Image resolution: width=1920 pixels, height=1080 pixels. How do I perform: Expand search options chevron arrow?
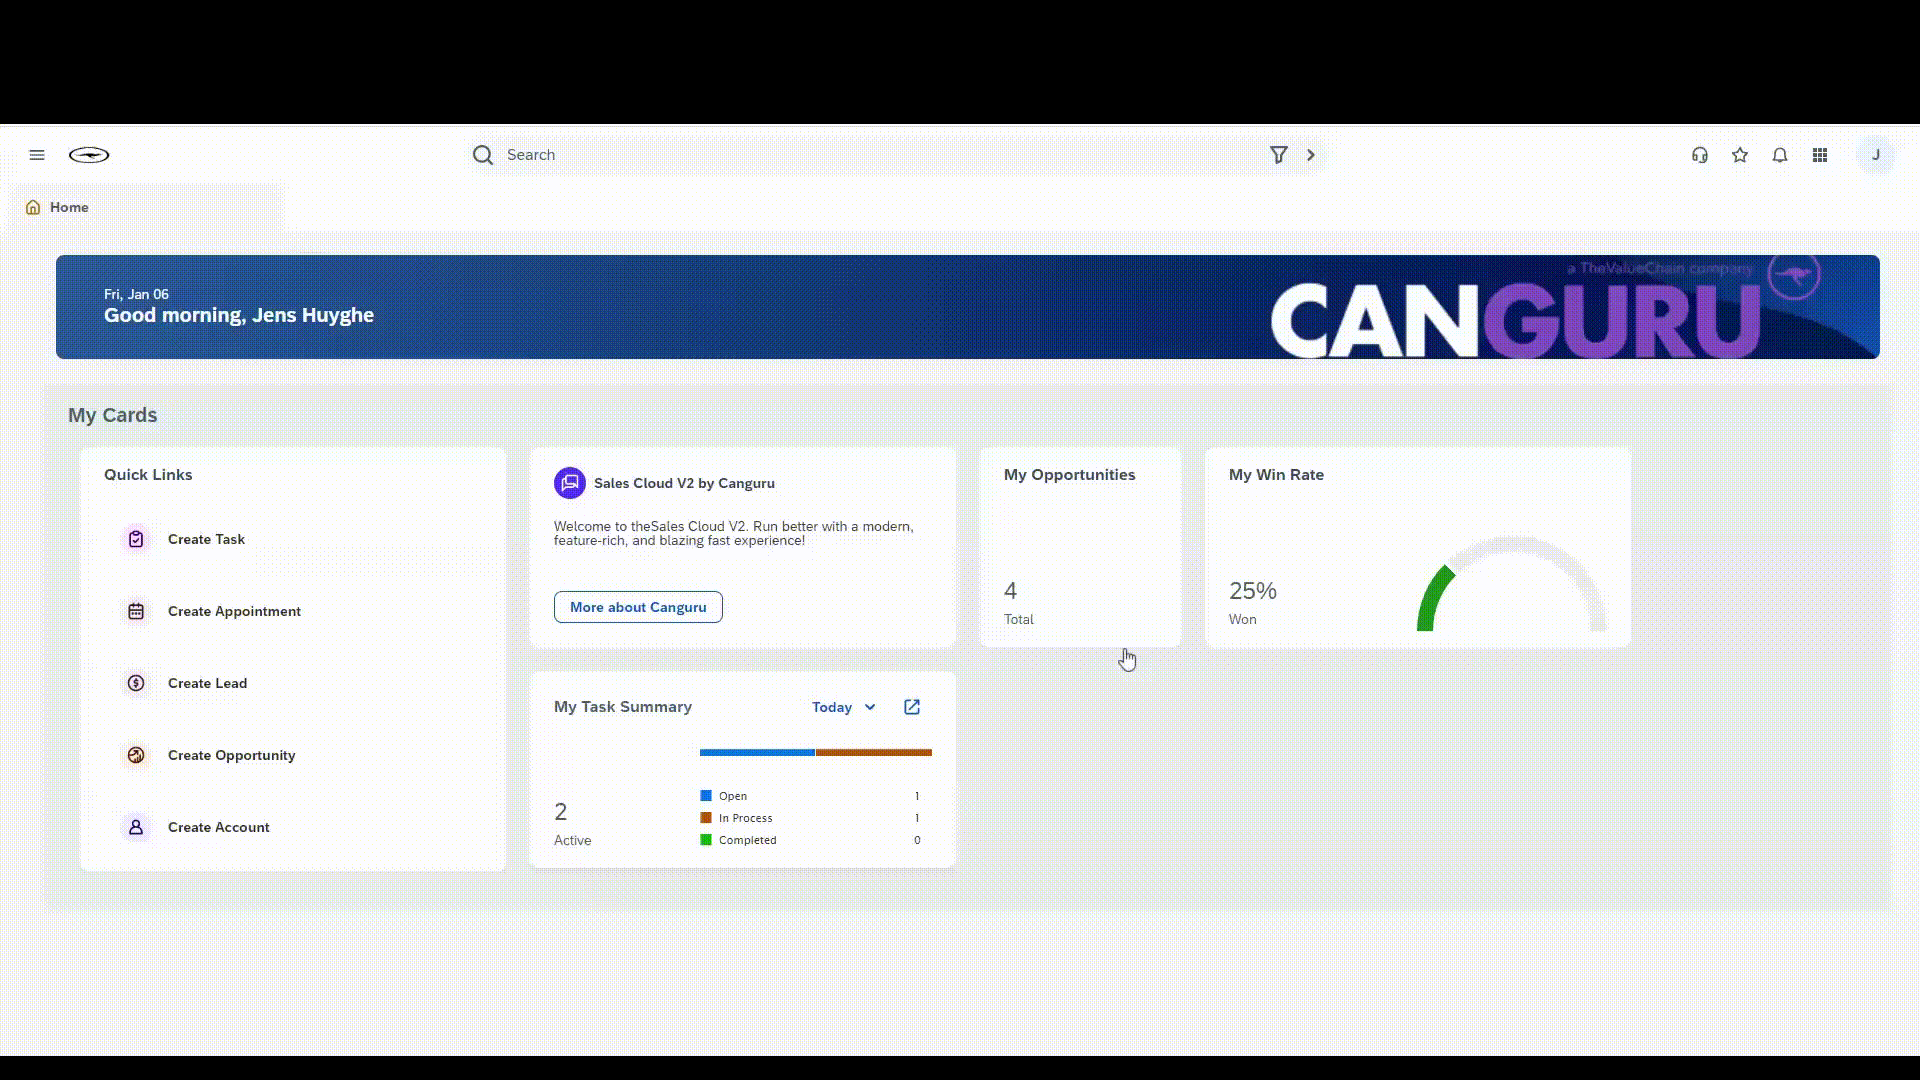point(1311,155)
